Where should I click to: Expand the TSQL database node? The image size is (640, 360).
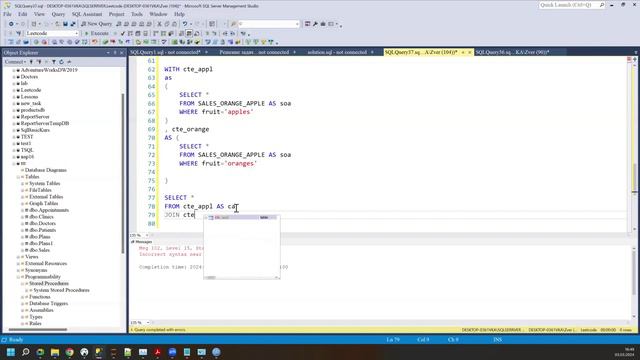point(14,150)
